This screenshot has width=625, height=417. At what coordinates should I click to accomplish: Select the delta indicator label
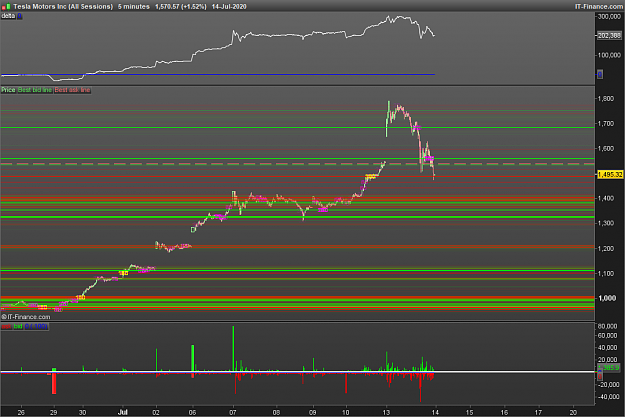8,16
